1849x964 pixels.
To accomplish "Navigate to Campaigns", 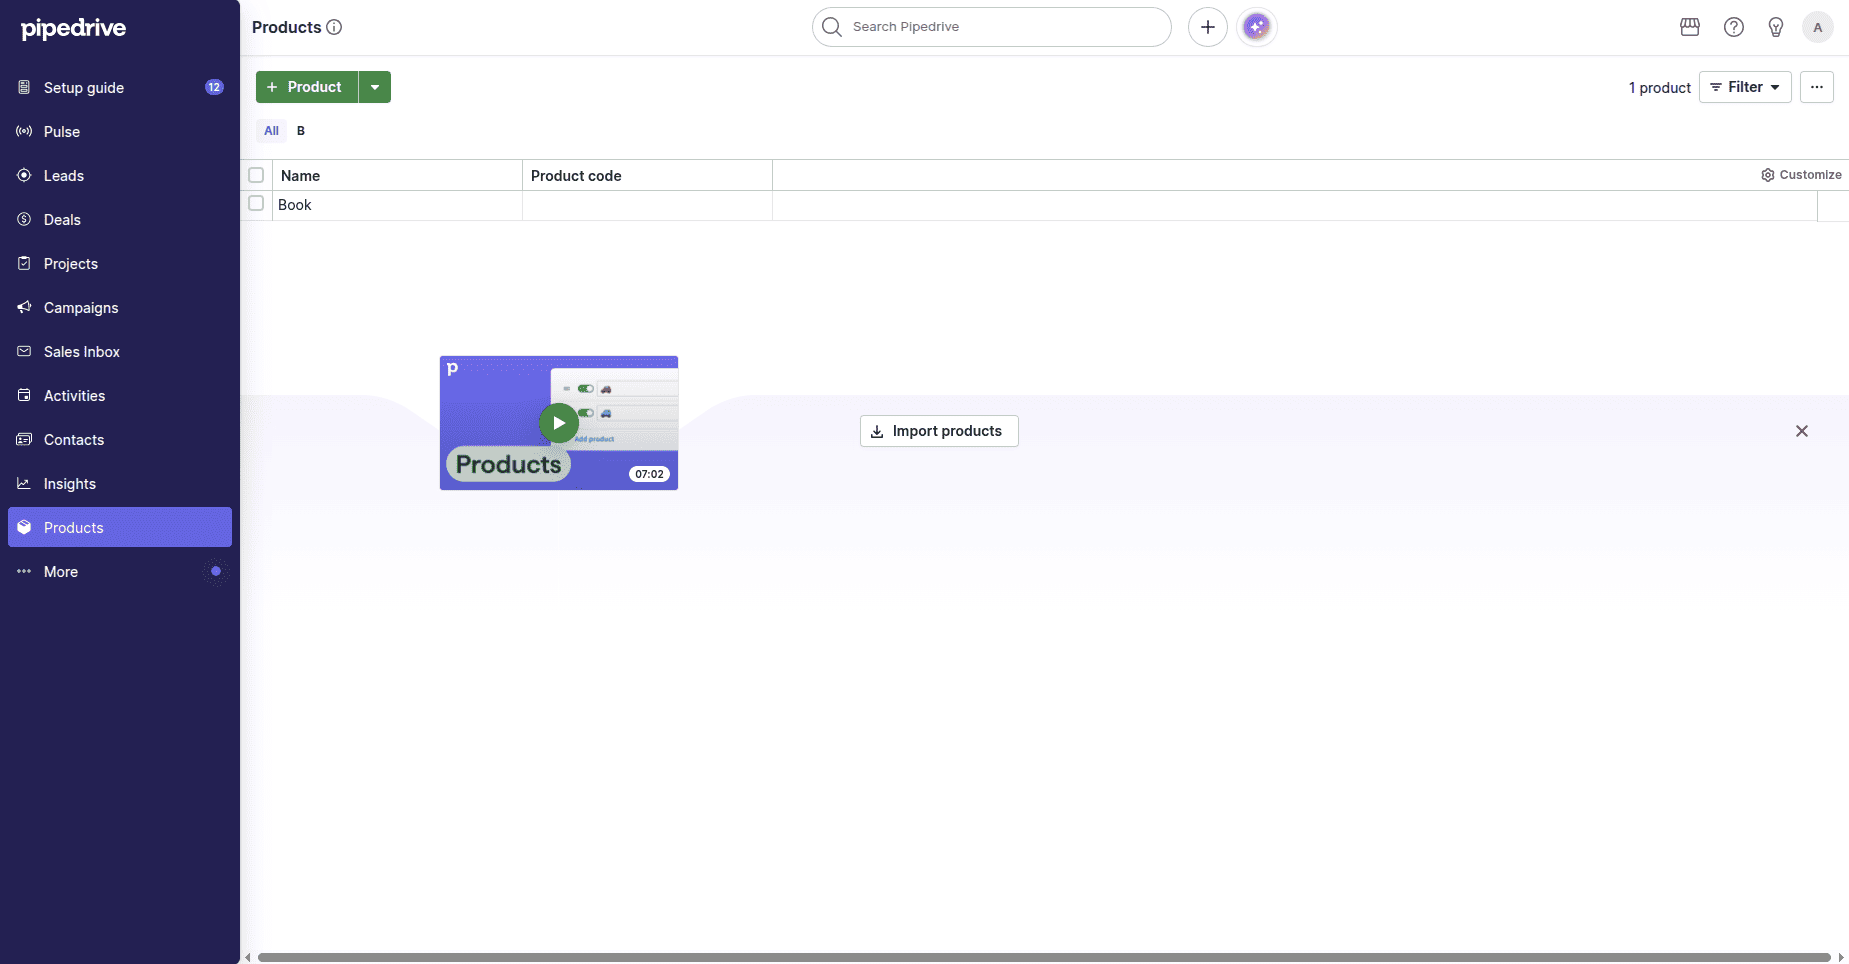I will (x=120, y=307).
